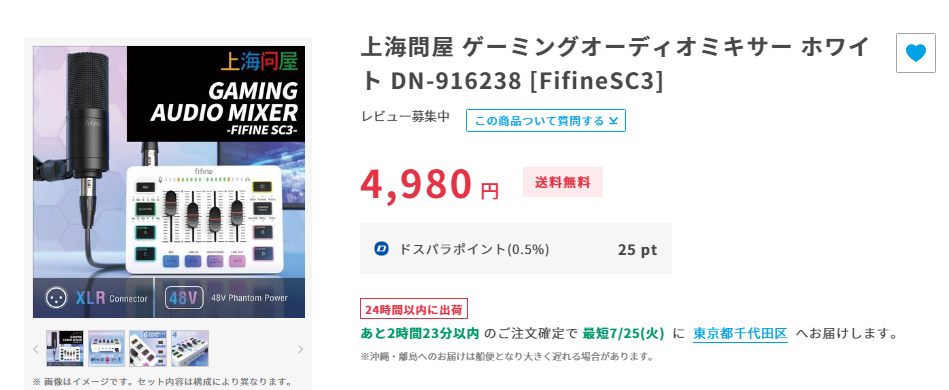The height and width of the screenshot is (390, 949).
Task: Select the fourth thumbnail labeled 4
Action: pos(189,348)
